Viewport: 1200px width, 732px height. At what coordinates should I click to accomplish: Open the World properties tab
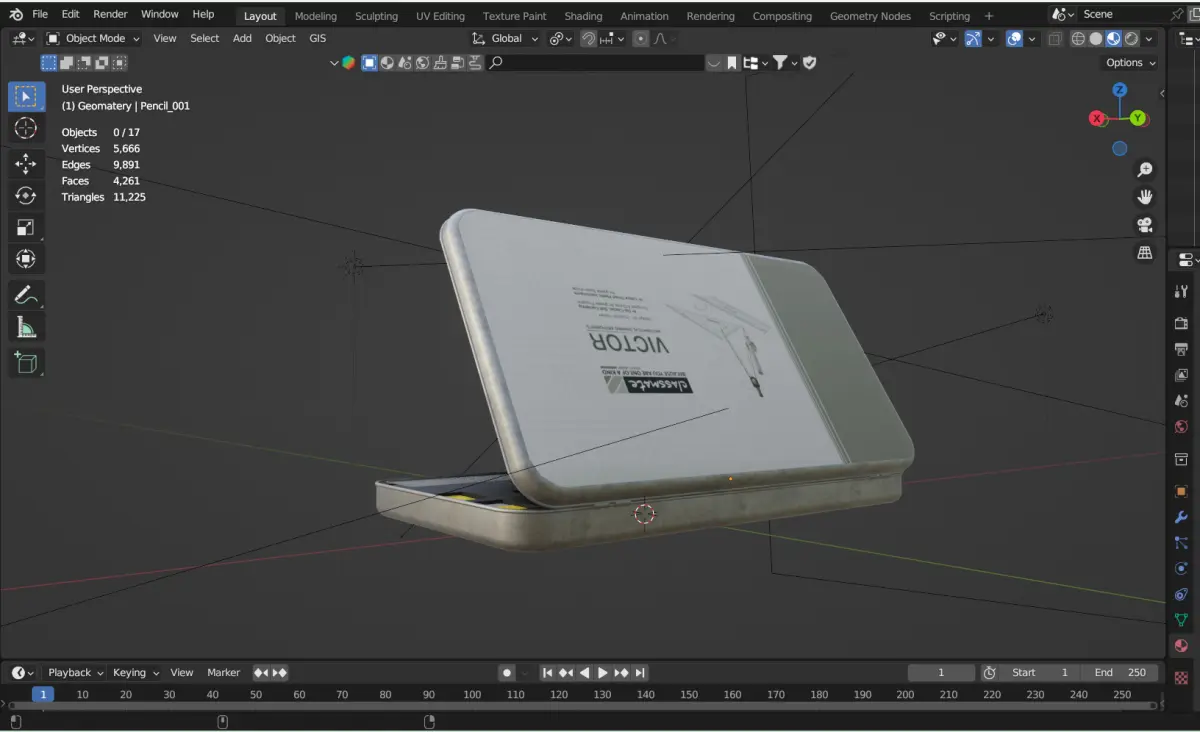click(1181, 427)
